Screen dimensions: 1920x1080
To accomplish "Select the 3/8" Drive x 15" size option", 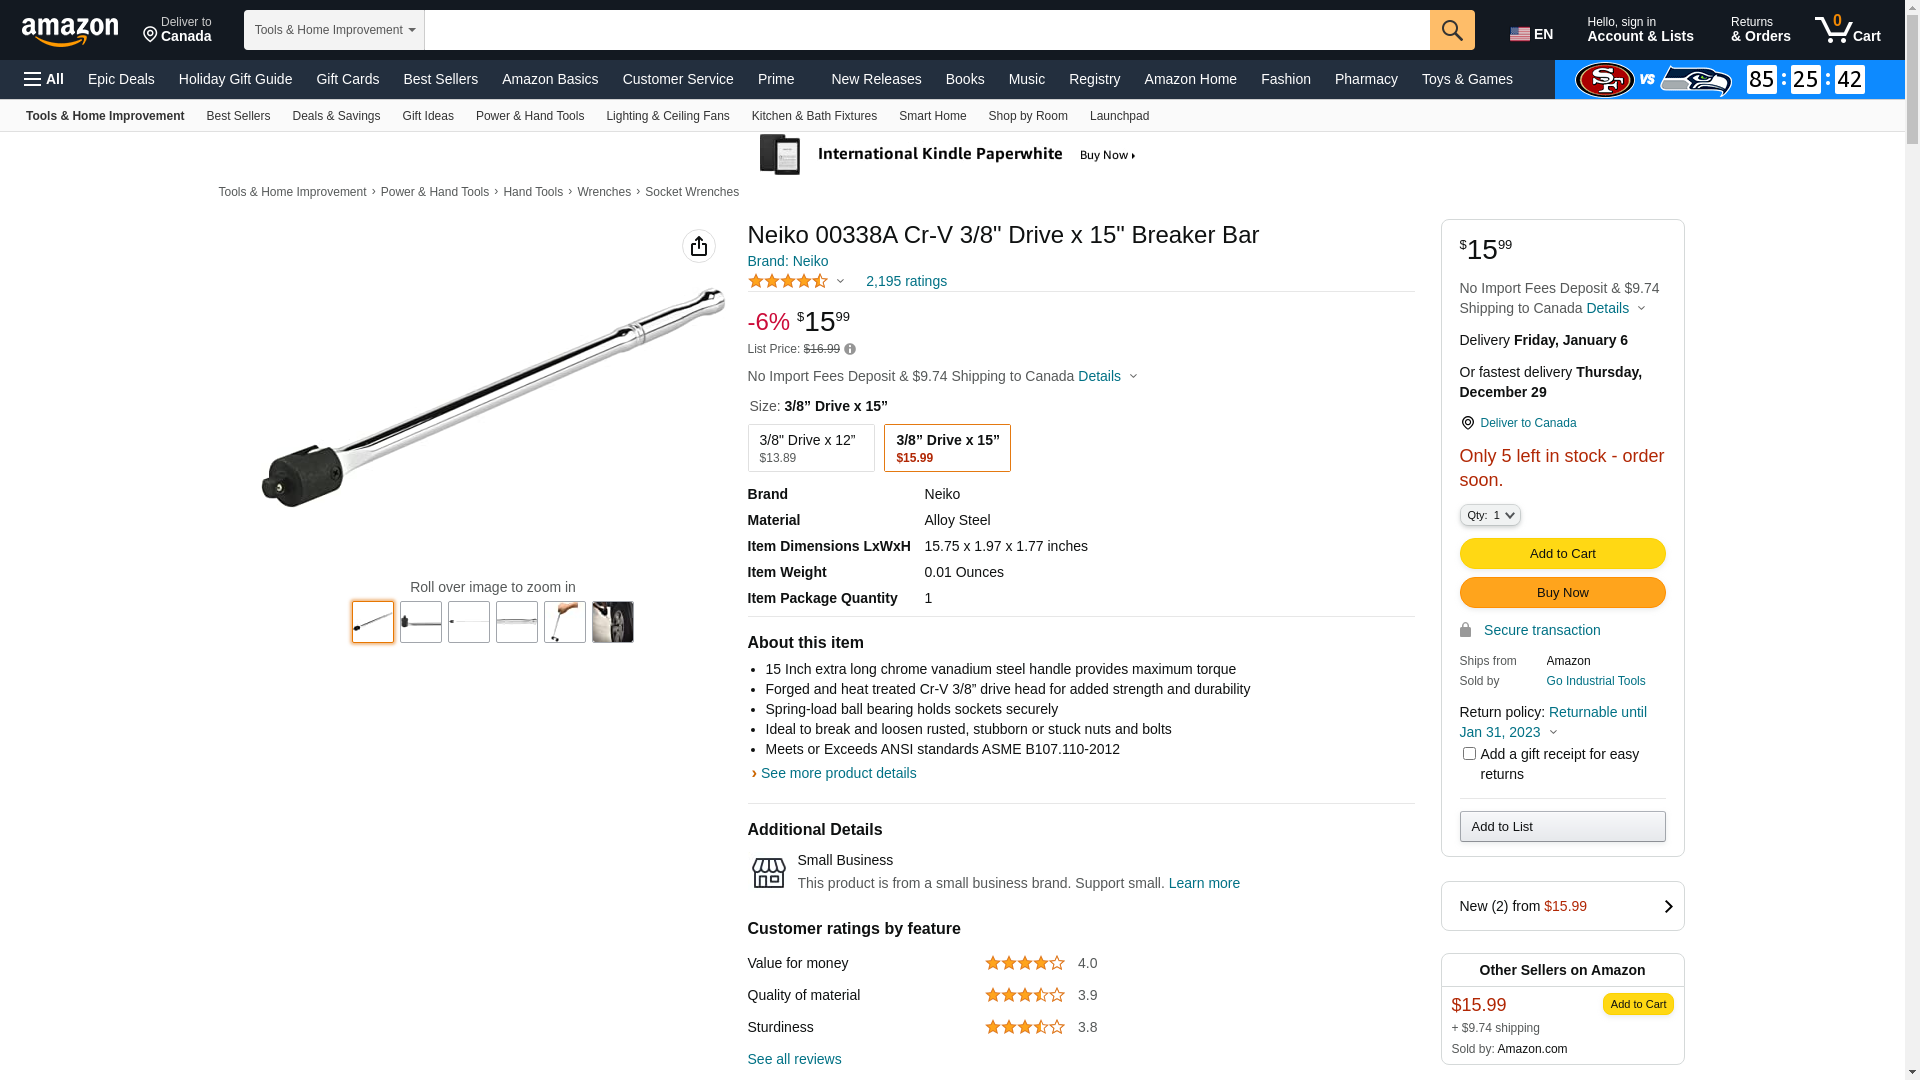I will [947, 448].
